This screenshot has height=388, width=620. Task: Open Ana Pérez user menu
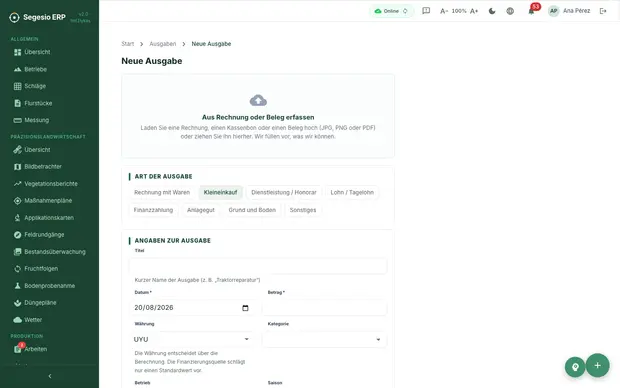coord(569,11)
